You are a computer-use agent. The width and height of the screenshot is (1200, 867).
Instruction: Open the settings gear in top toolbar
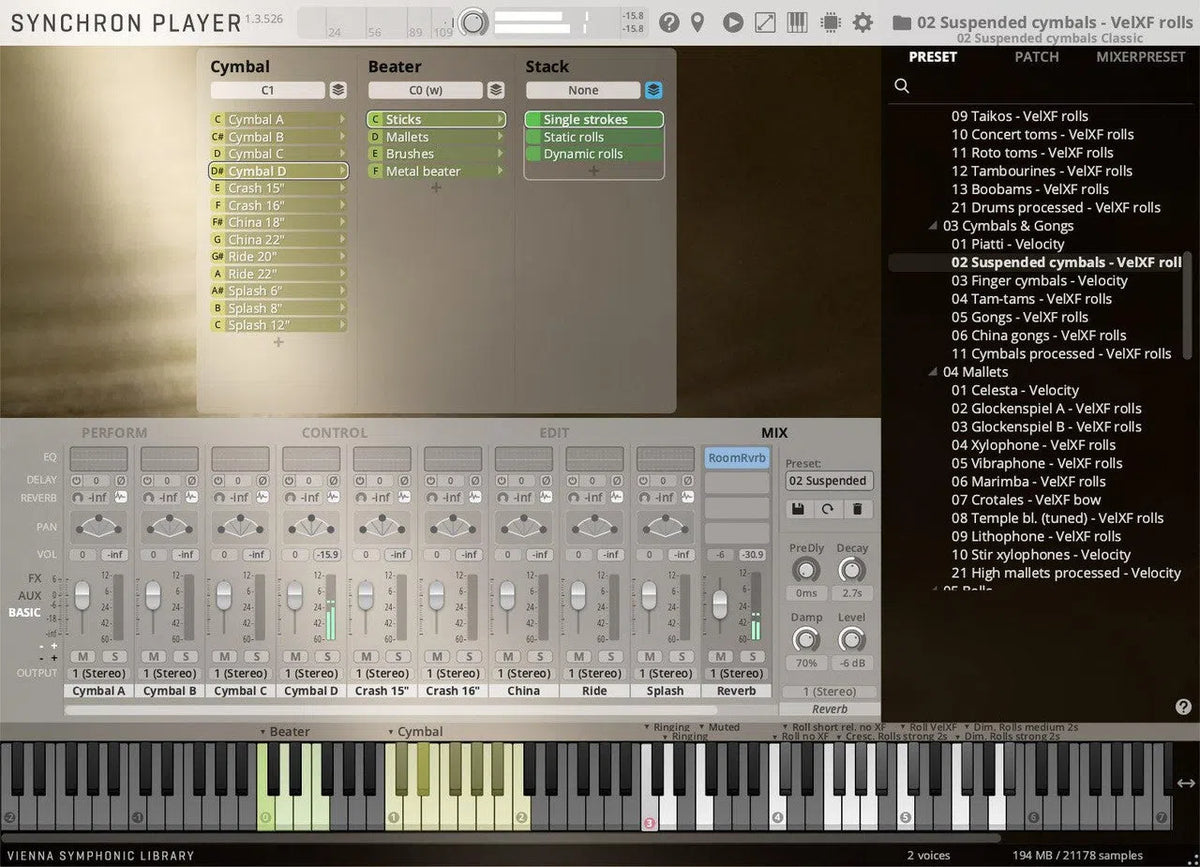point(862,22)
